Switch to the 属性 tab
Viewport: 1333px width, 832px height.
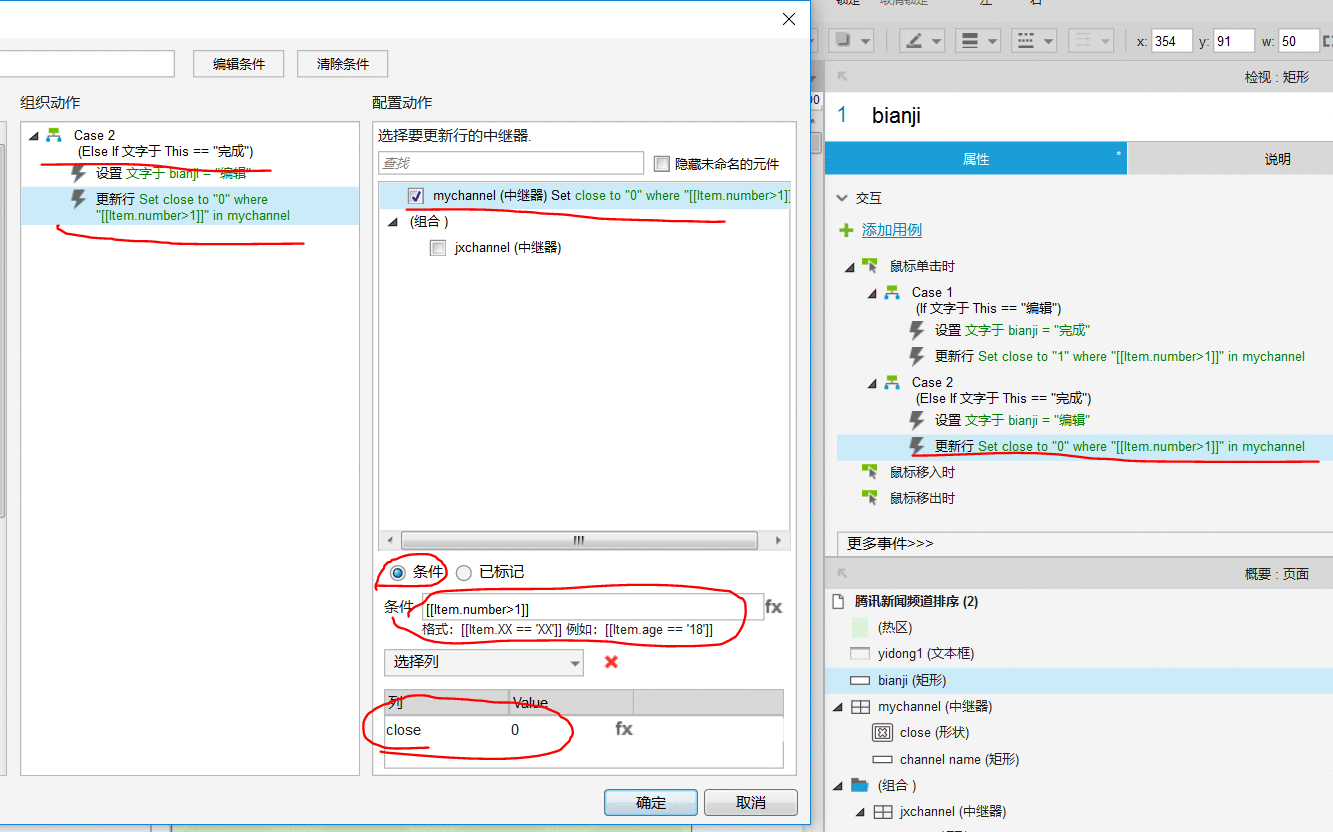pos(975,159)
